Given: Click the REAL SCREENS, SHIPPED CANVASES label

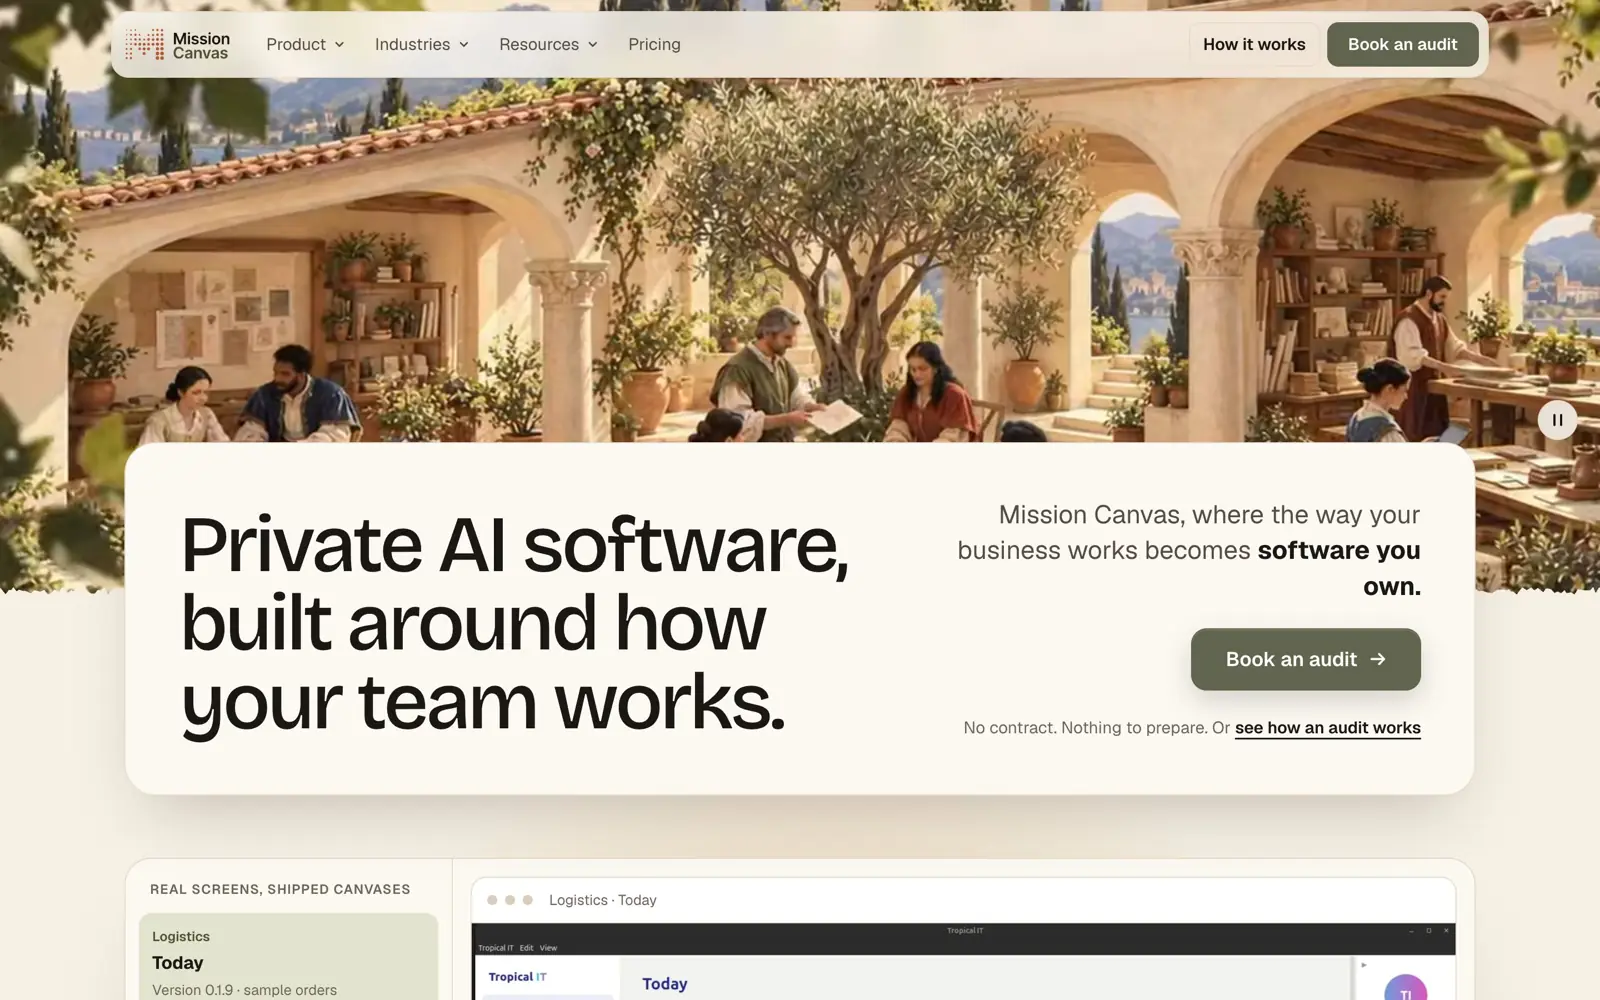Looking at the screenshot, I should (x=280, y=889).
